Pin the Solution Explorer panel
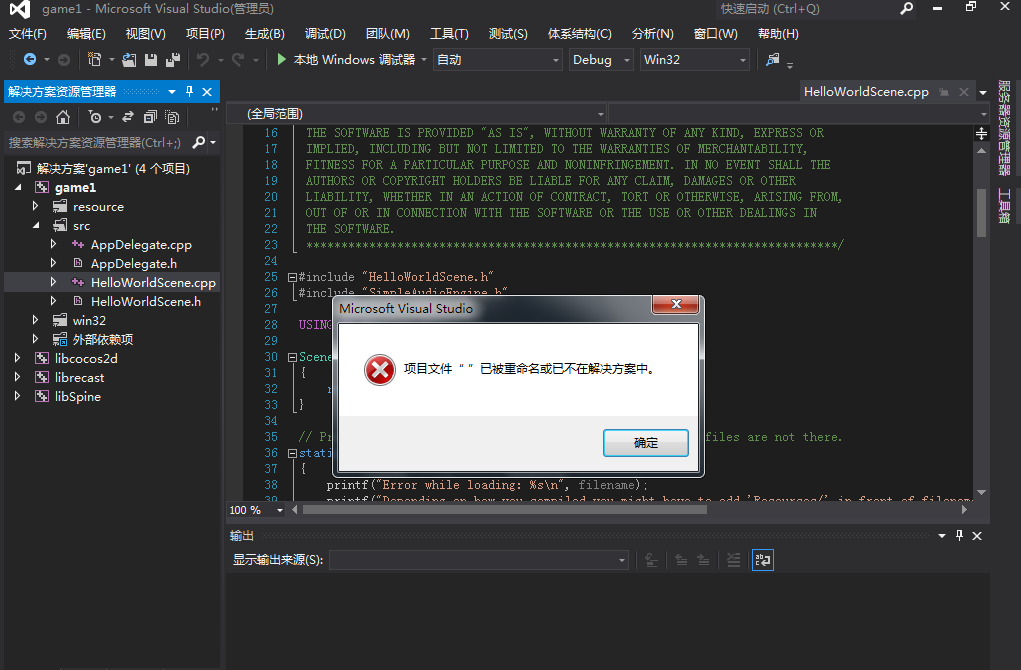Image resolution: width=1021 pixels, height=670 pixels. pyautogui.click(x=189, y=91)
